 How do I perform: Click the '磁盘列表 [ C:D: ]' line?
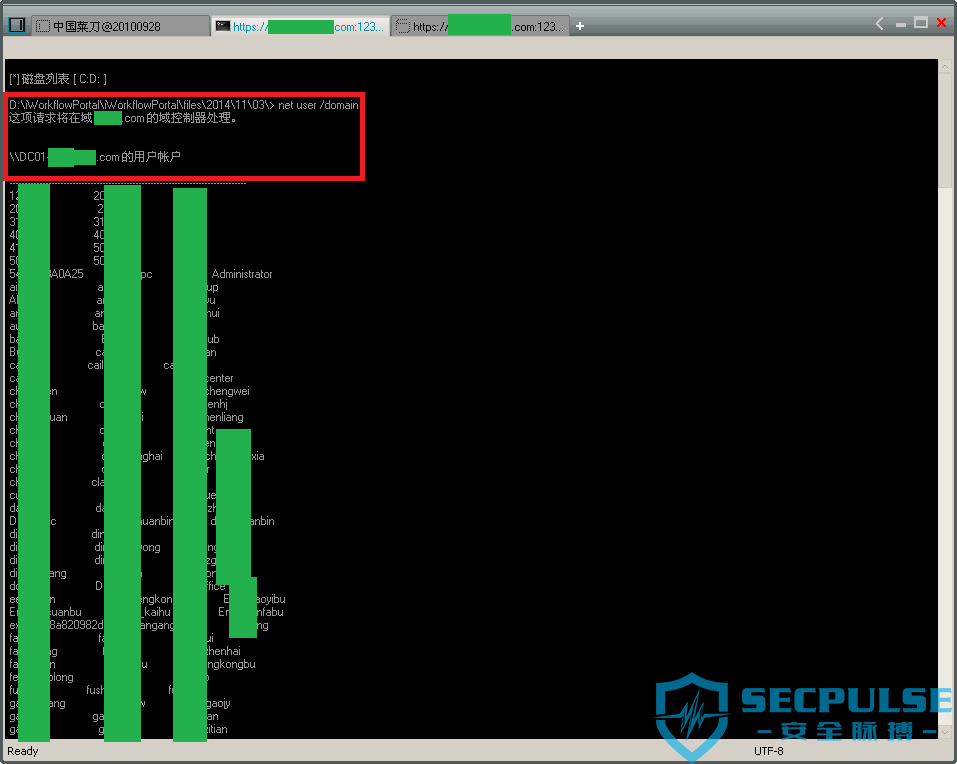58,79
